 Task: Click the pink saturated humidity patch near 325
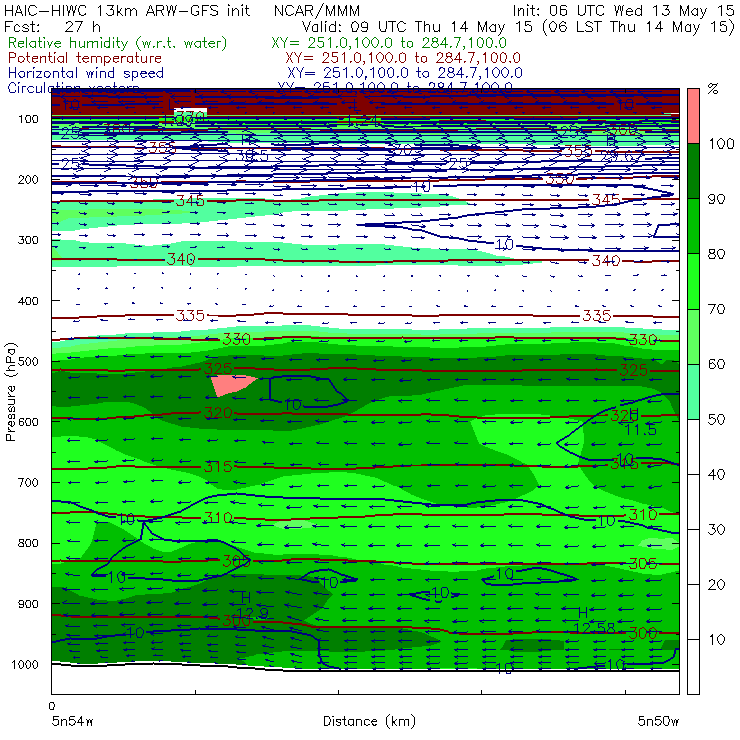231,384
